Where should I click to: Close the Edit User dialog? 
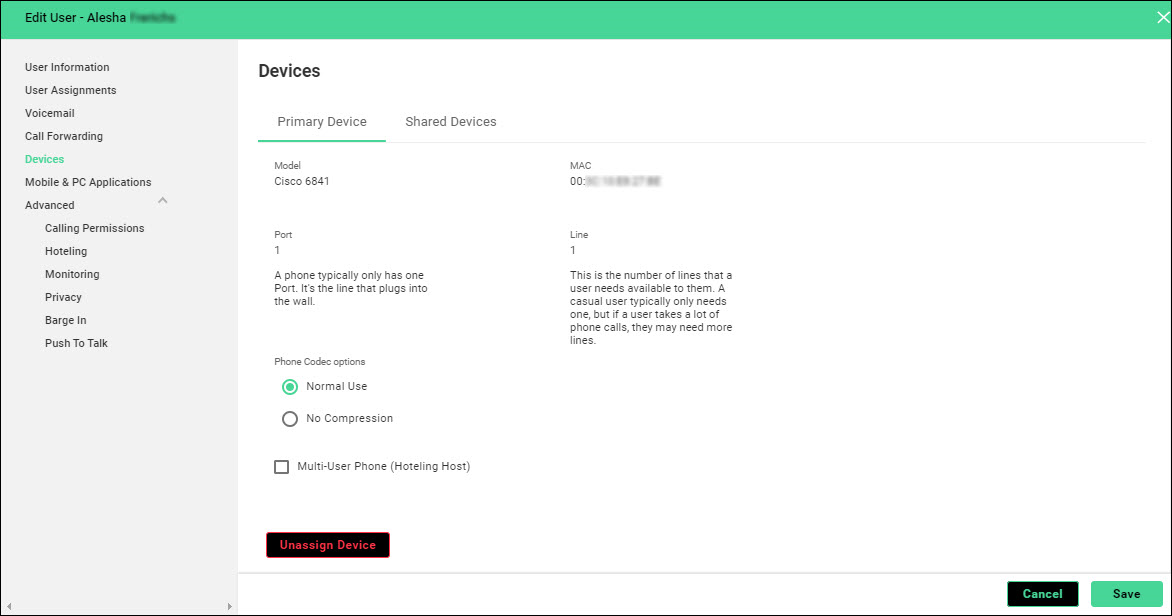1162,17
